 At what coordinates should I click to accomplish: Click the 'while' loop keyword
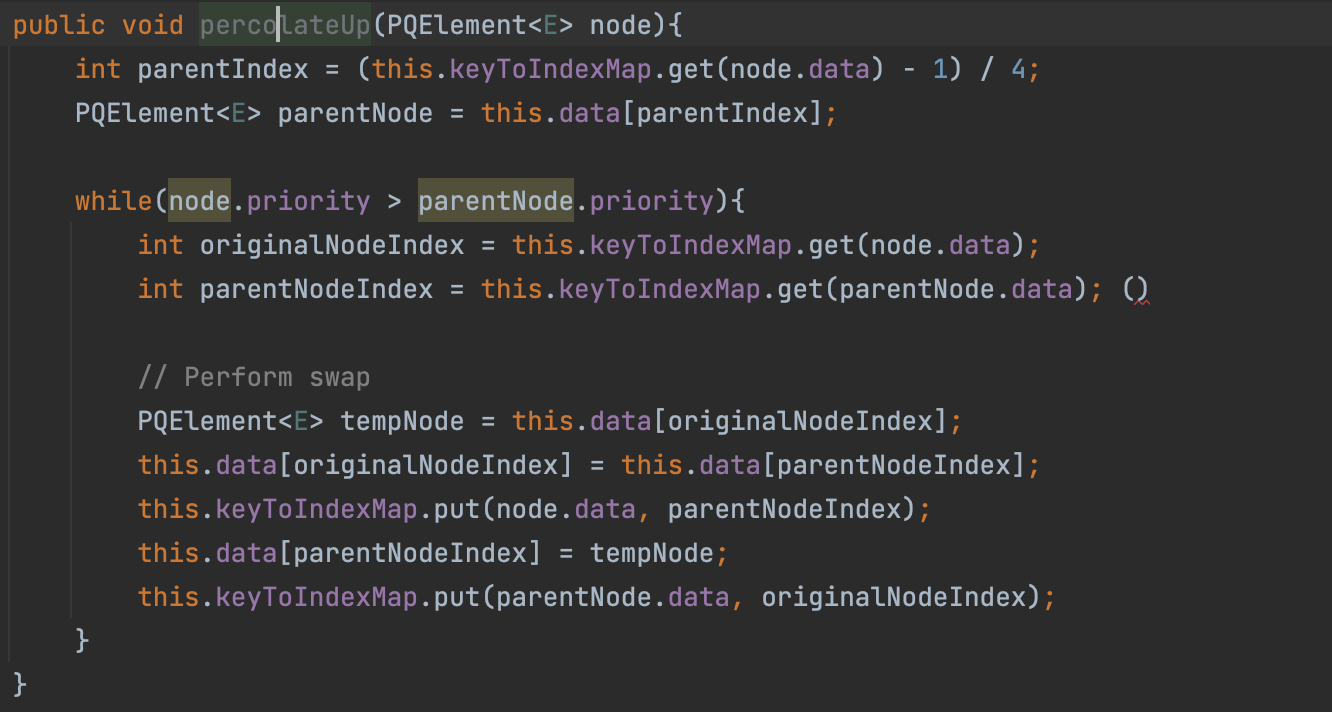[x=113, y=201]
